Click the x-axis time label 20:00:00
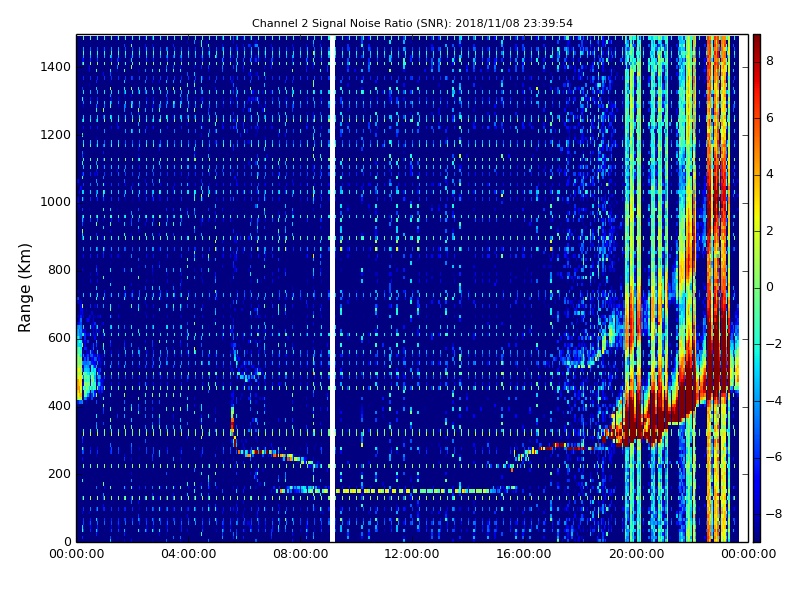This screenshot has width=800, height=600. point(636,554)
